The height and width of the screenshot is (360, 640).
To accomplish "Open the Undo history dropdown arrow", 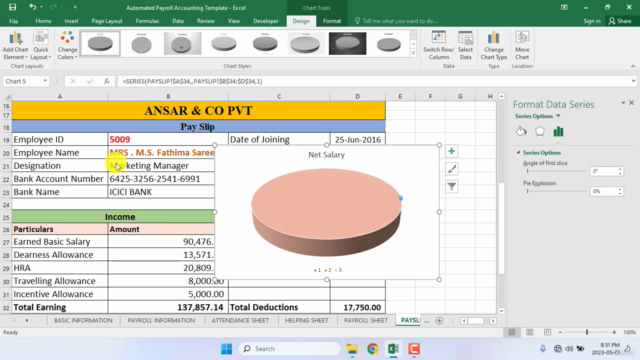I will (x=41, y=7).
